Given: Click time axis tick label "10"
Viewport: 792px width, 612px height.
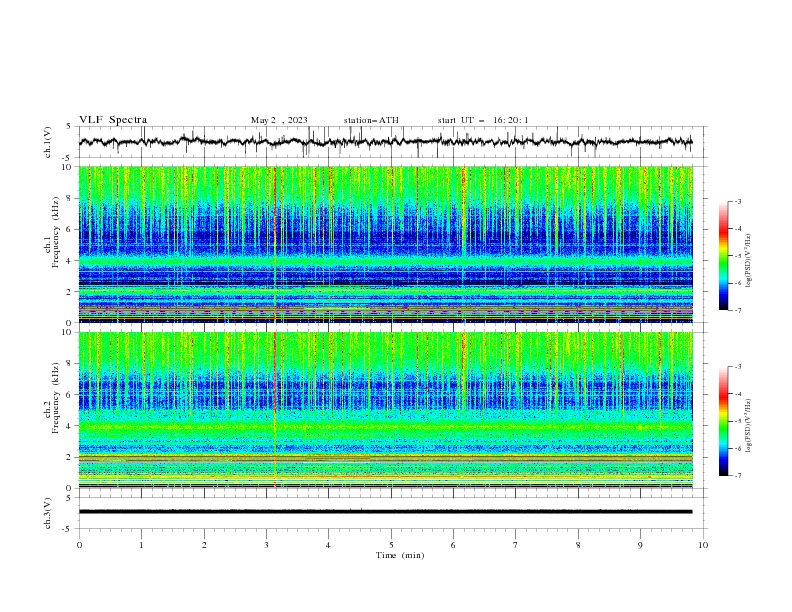Looking at the screenshot, I should [703, 545].
